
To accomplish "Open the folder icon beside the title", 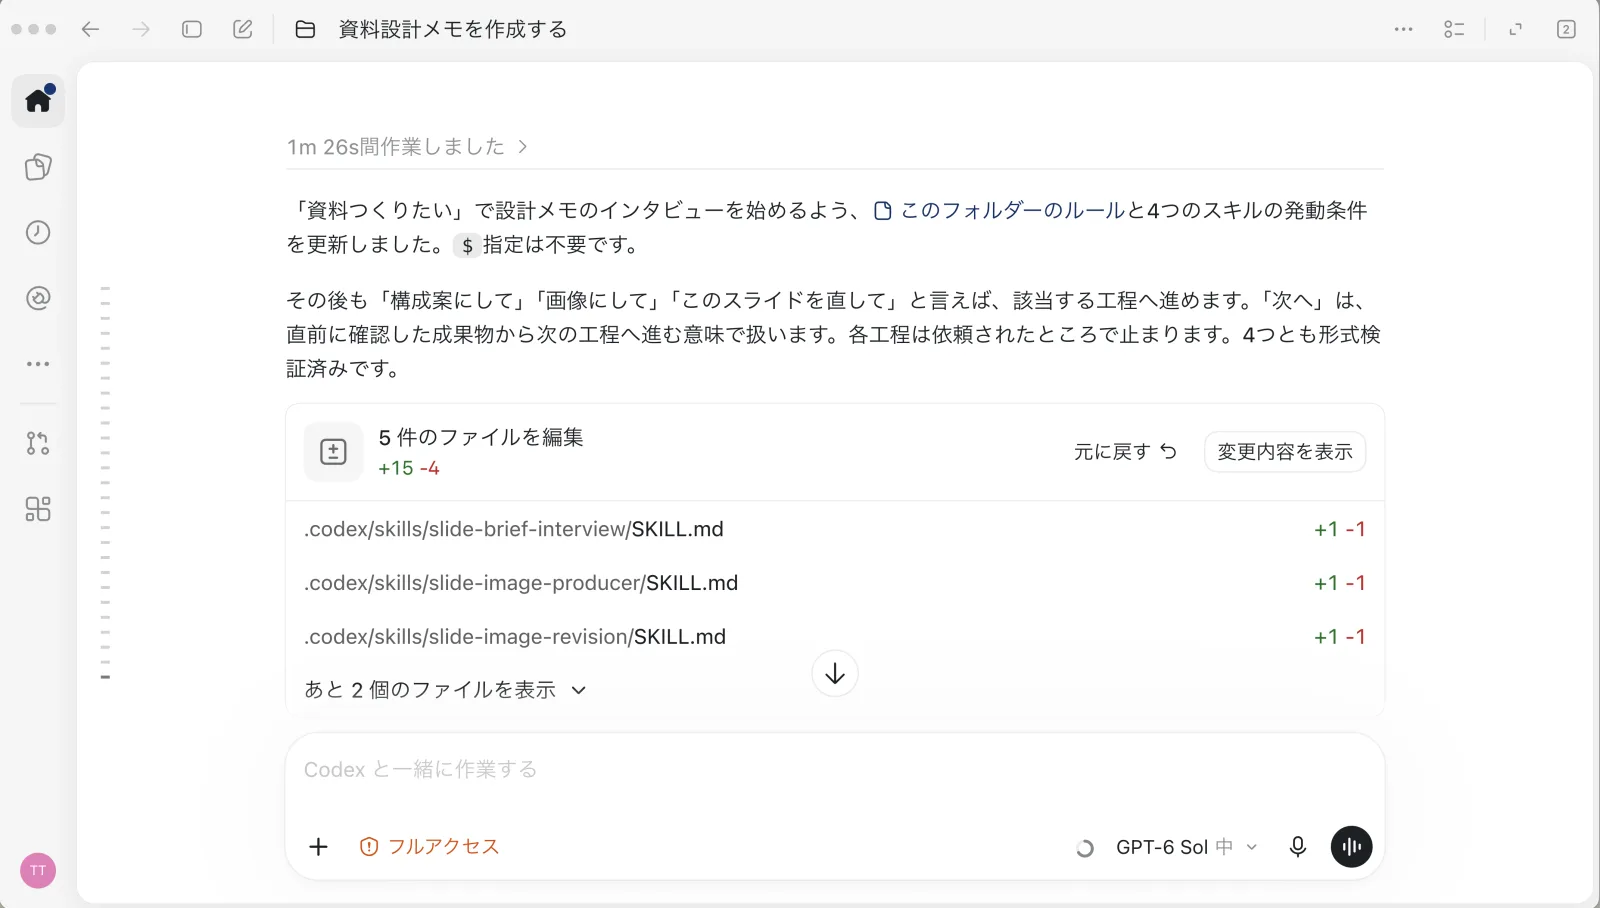I will 305,30.
